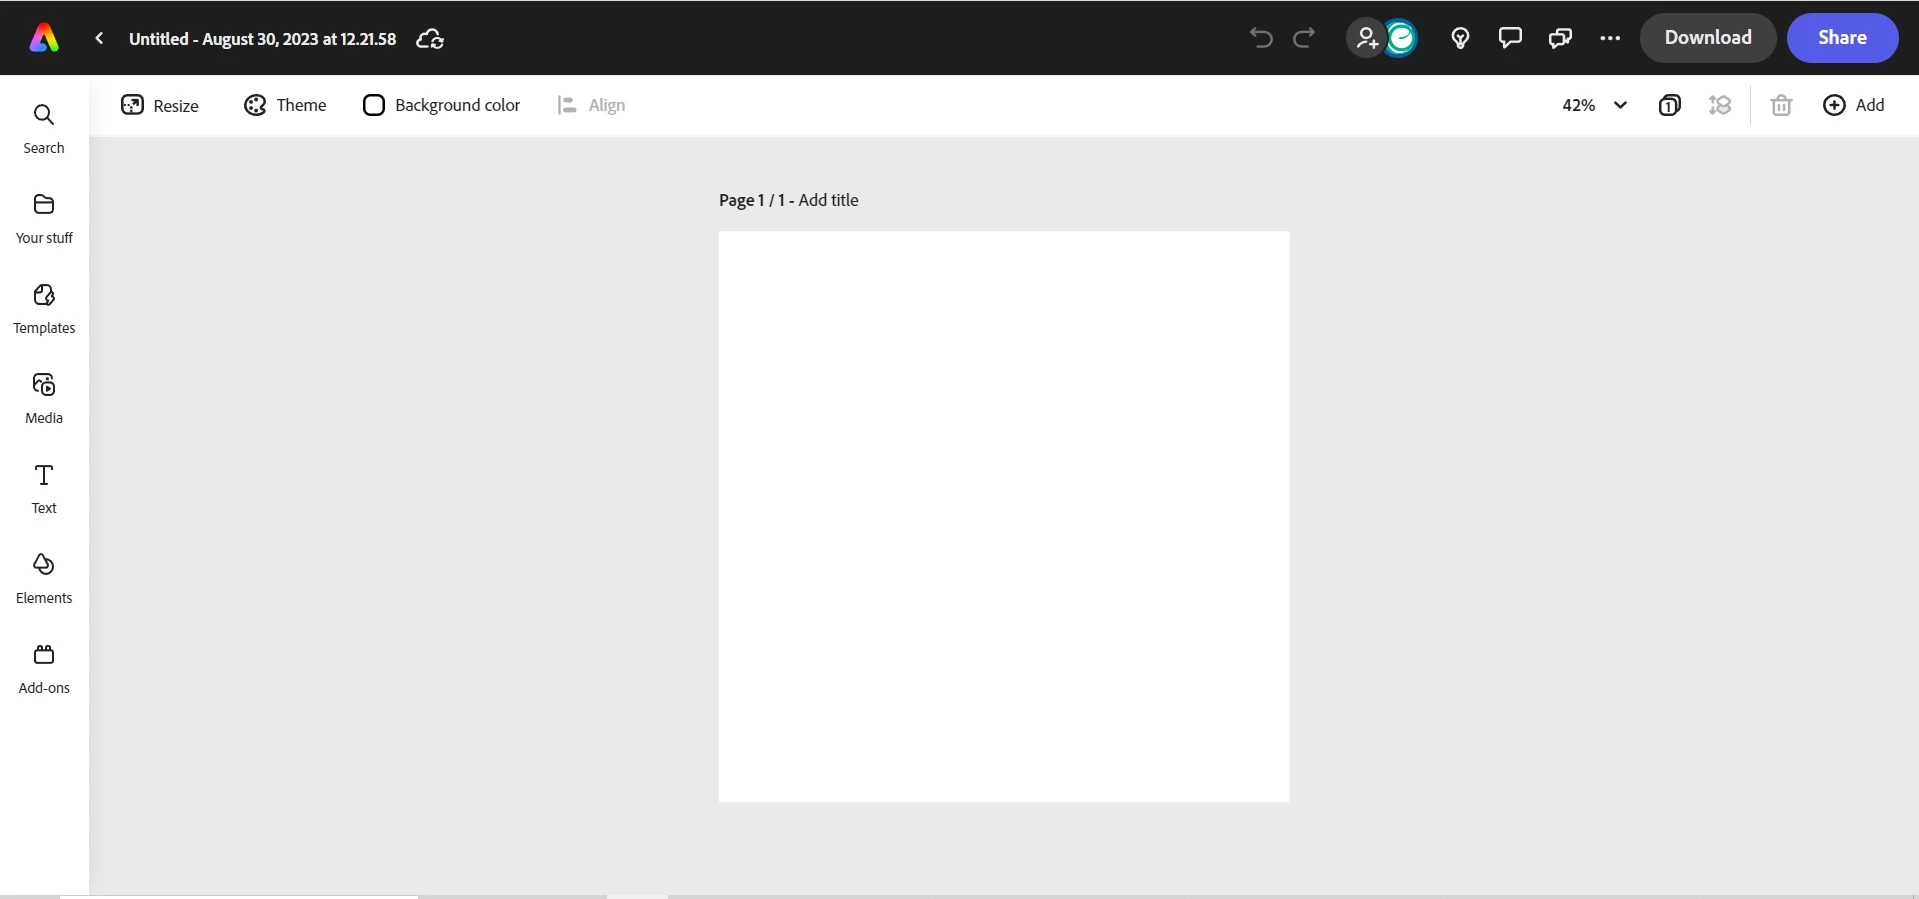Open Adobe Express home logo
Image resolution: width=1919 pixels, height=899 pixels.
click(43, 38)
